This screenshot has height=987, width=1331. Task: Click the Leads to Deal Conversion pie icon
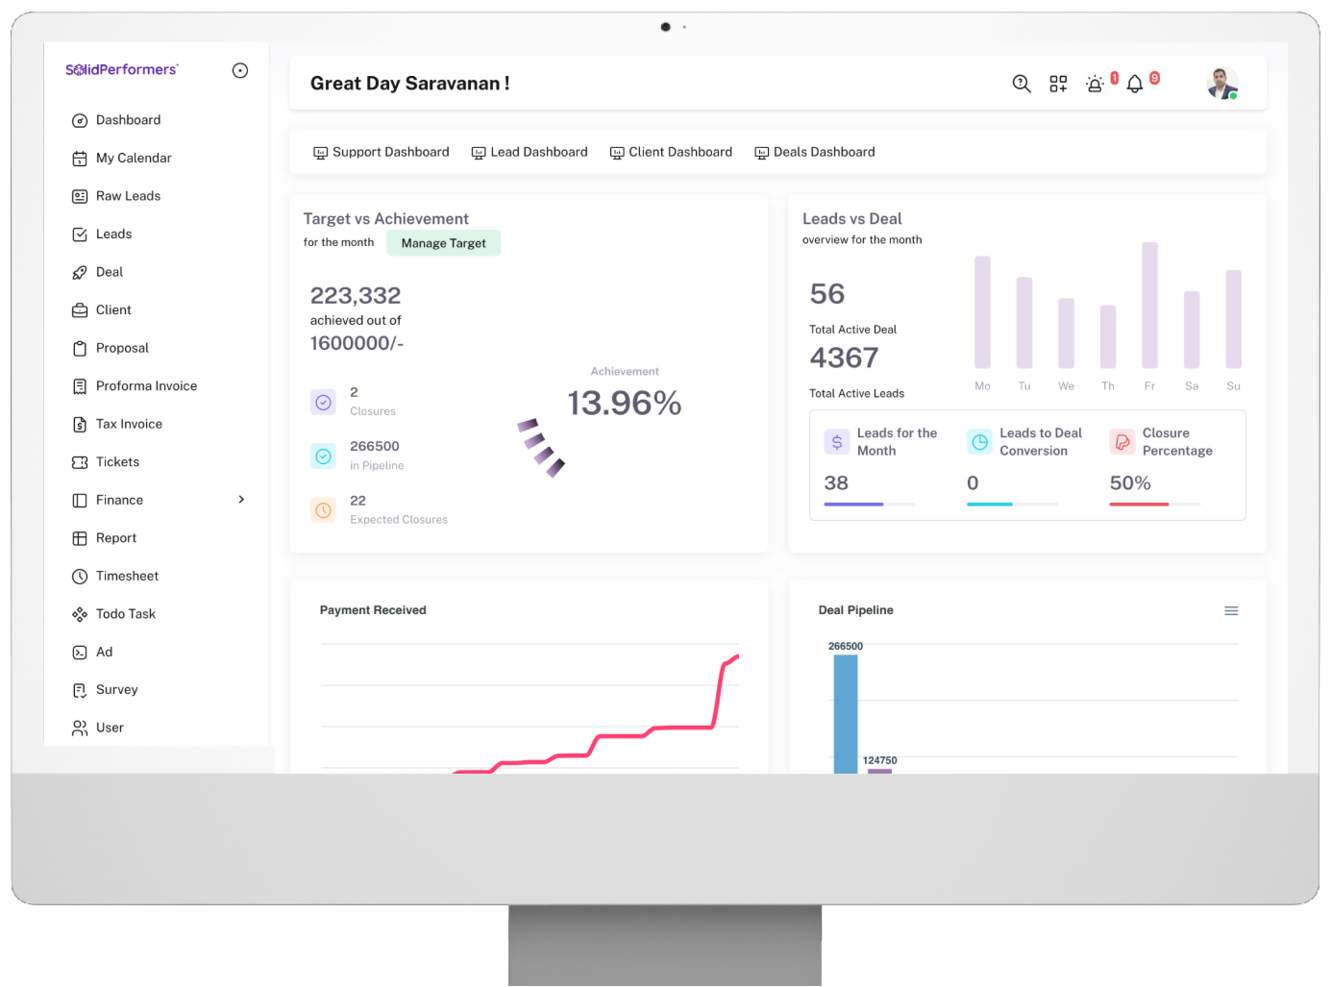click(980, 442)
